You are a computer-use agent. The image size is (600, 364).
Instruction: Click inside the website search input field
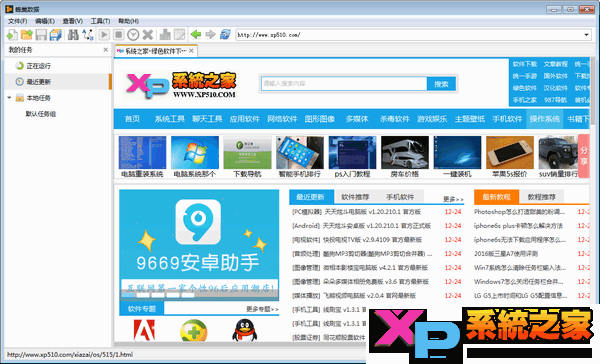344,84
